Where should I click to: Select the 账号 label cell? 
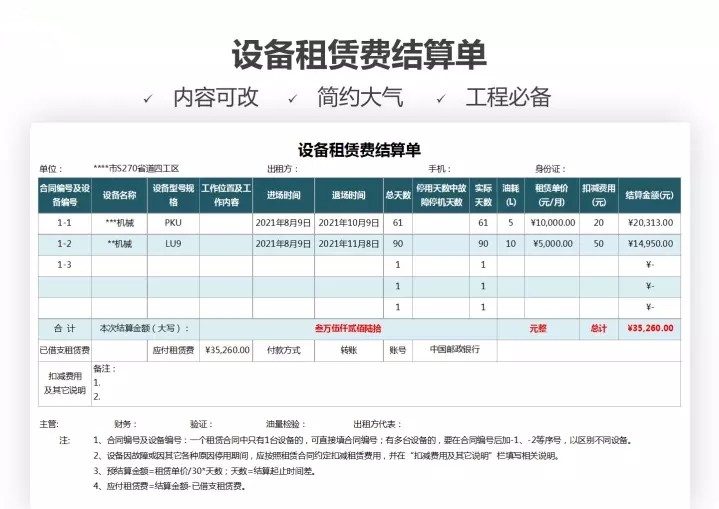click(x=398, y=350)
